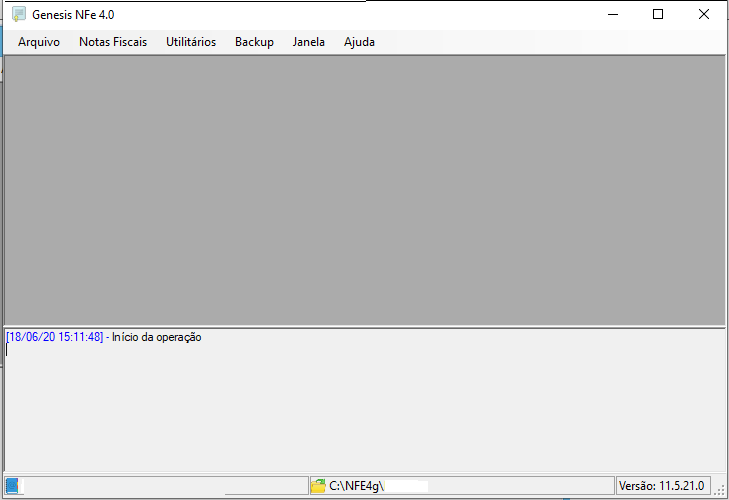Click the Genesis NFe 4.0 title text
The width and height of the screenshot is (729, 500).
[x=73, y=15]
